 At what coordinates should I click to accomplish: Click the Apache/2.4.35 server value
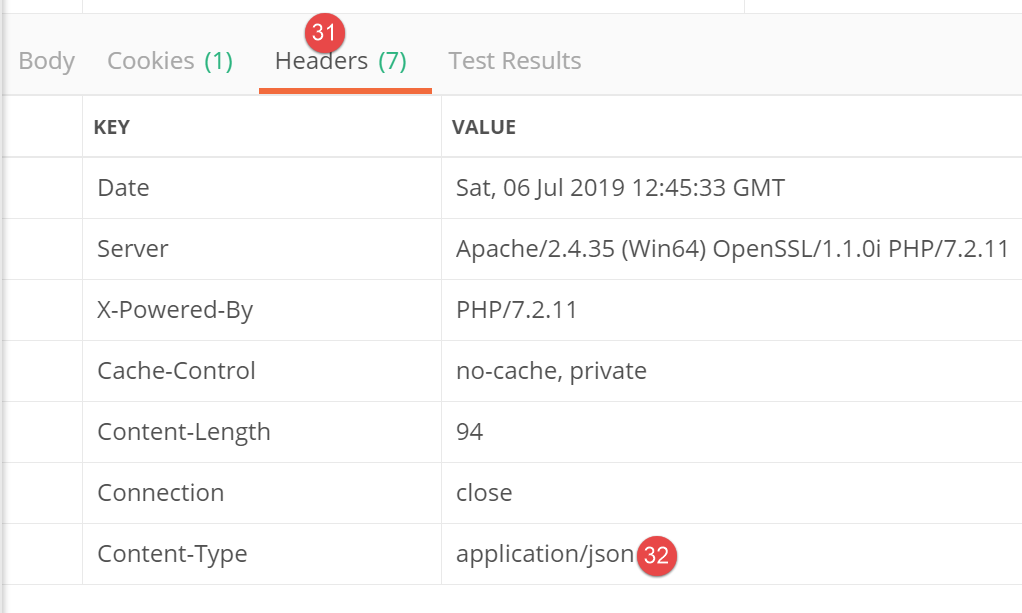click(732, 249)
